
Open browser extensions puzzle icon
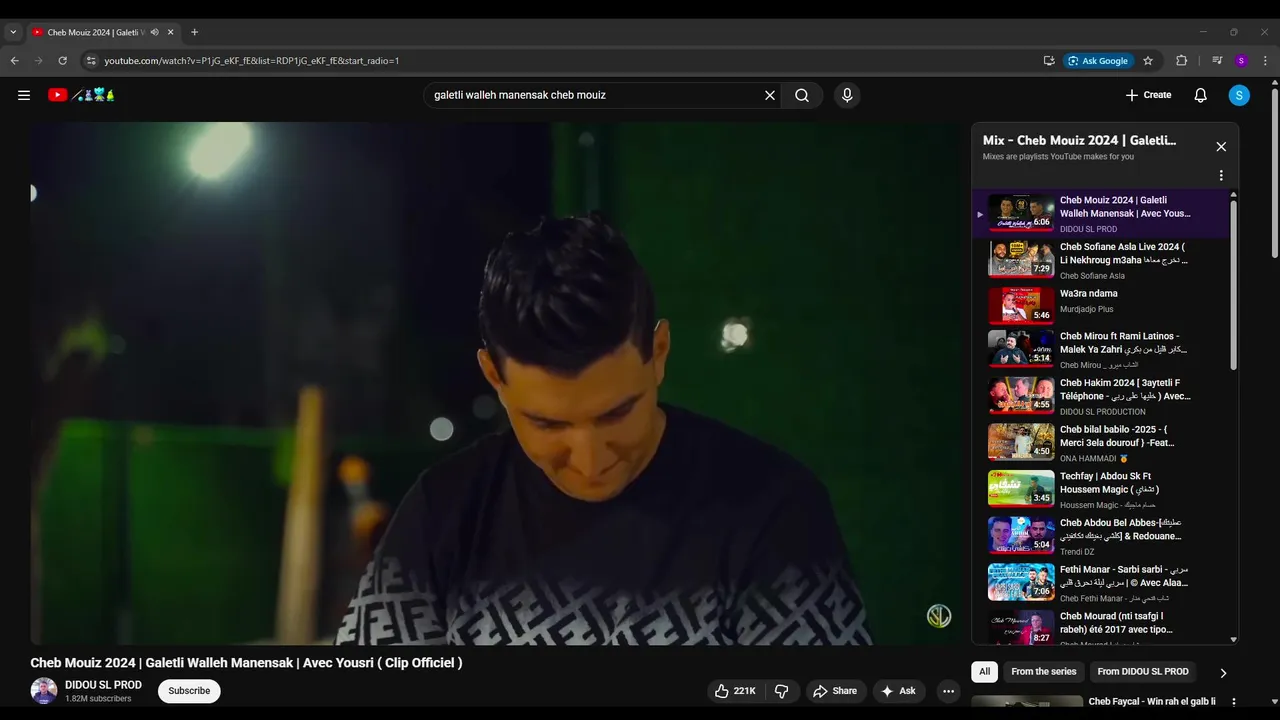pyautogui.click(x=1181, y=61)
